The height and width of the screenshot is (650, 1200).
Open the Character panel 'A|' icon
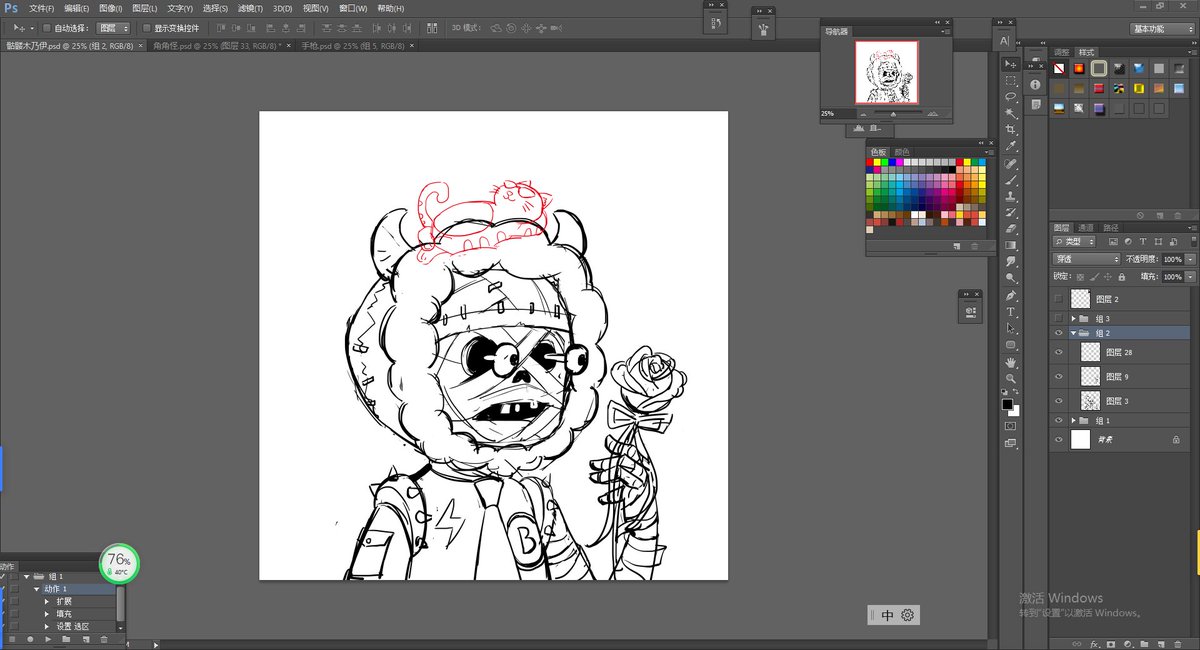(1004, 40)
